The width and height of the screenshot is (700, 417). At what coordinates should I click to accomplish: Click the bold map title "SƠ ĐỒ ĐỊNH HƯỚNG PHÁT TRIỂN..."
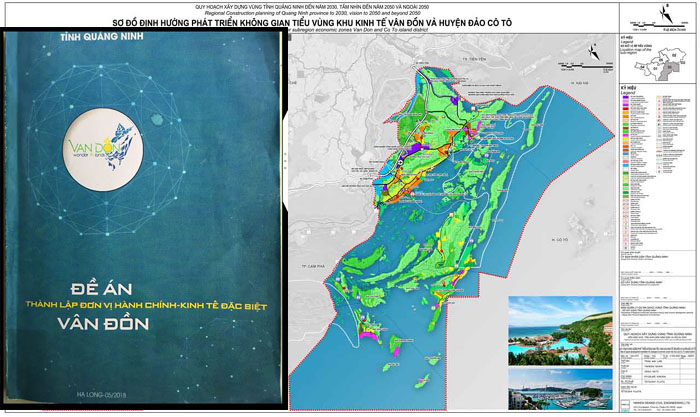tap(312, 23)
